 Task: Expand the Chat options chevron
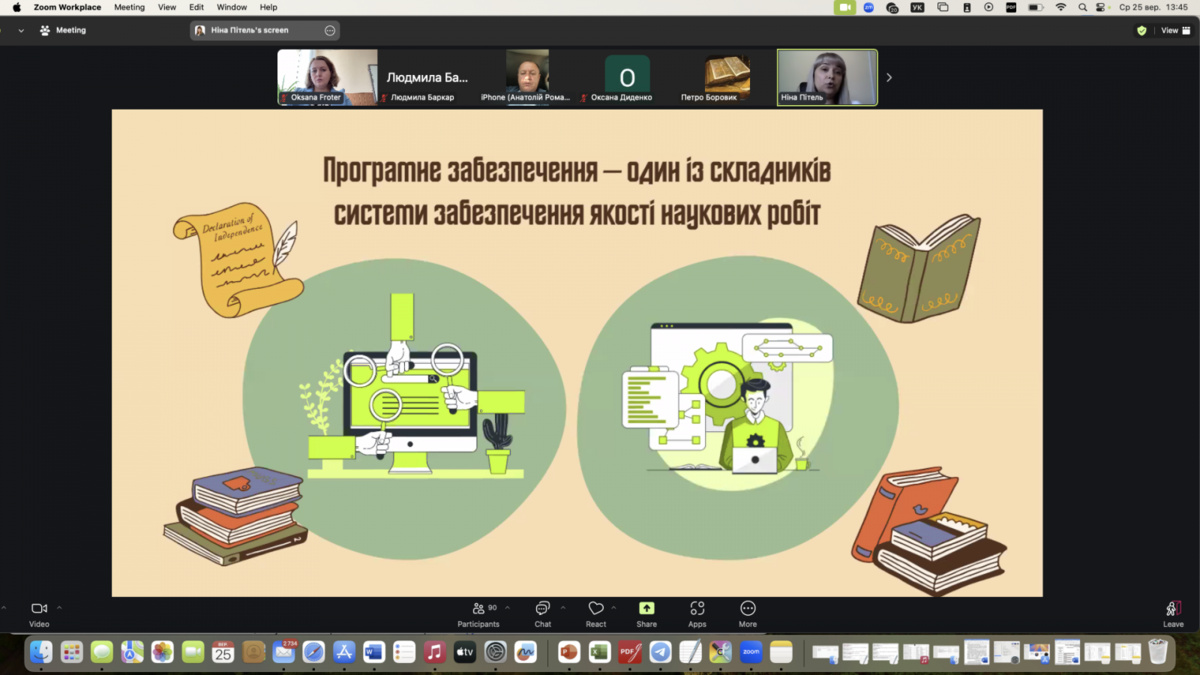pos(563,608)
